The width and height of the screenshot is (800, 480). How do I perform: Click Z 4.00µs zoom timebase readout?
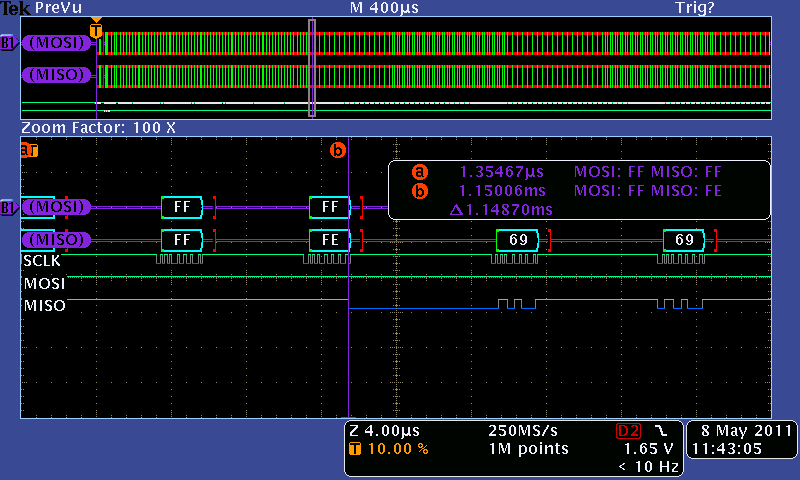[x=385, y=431]
